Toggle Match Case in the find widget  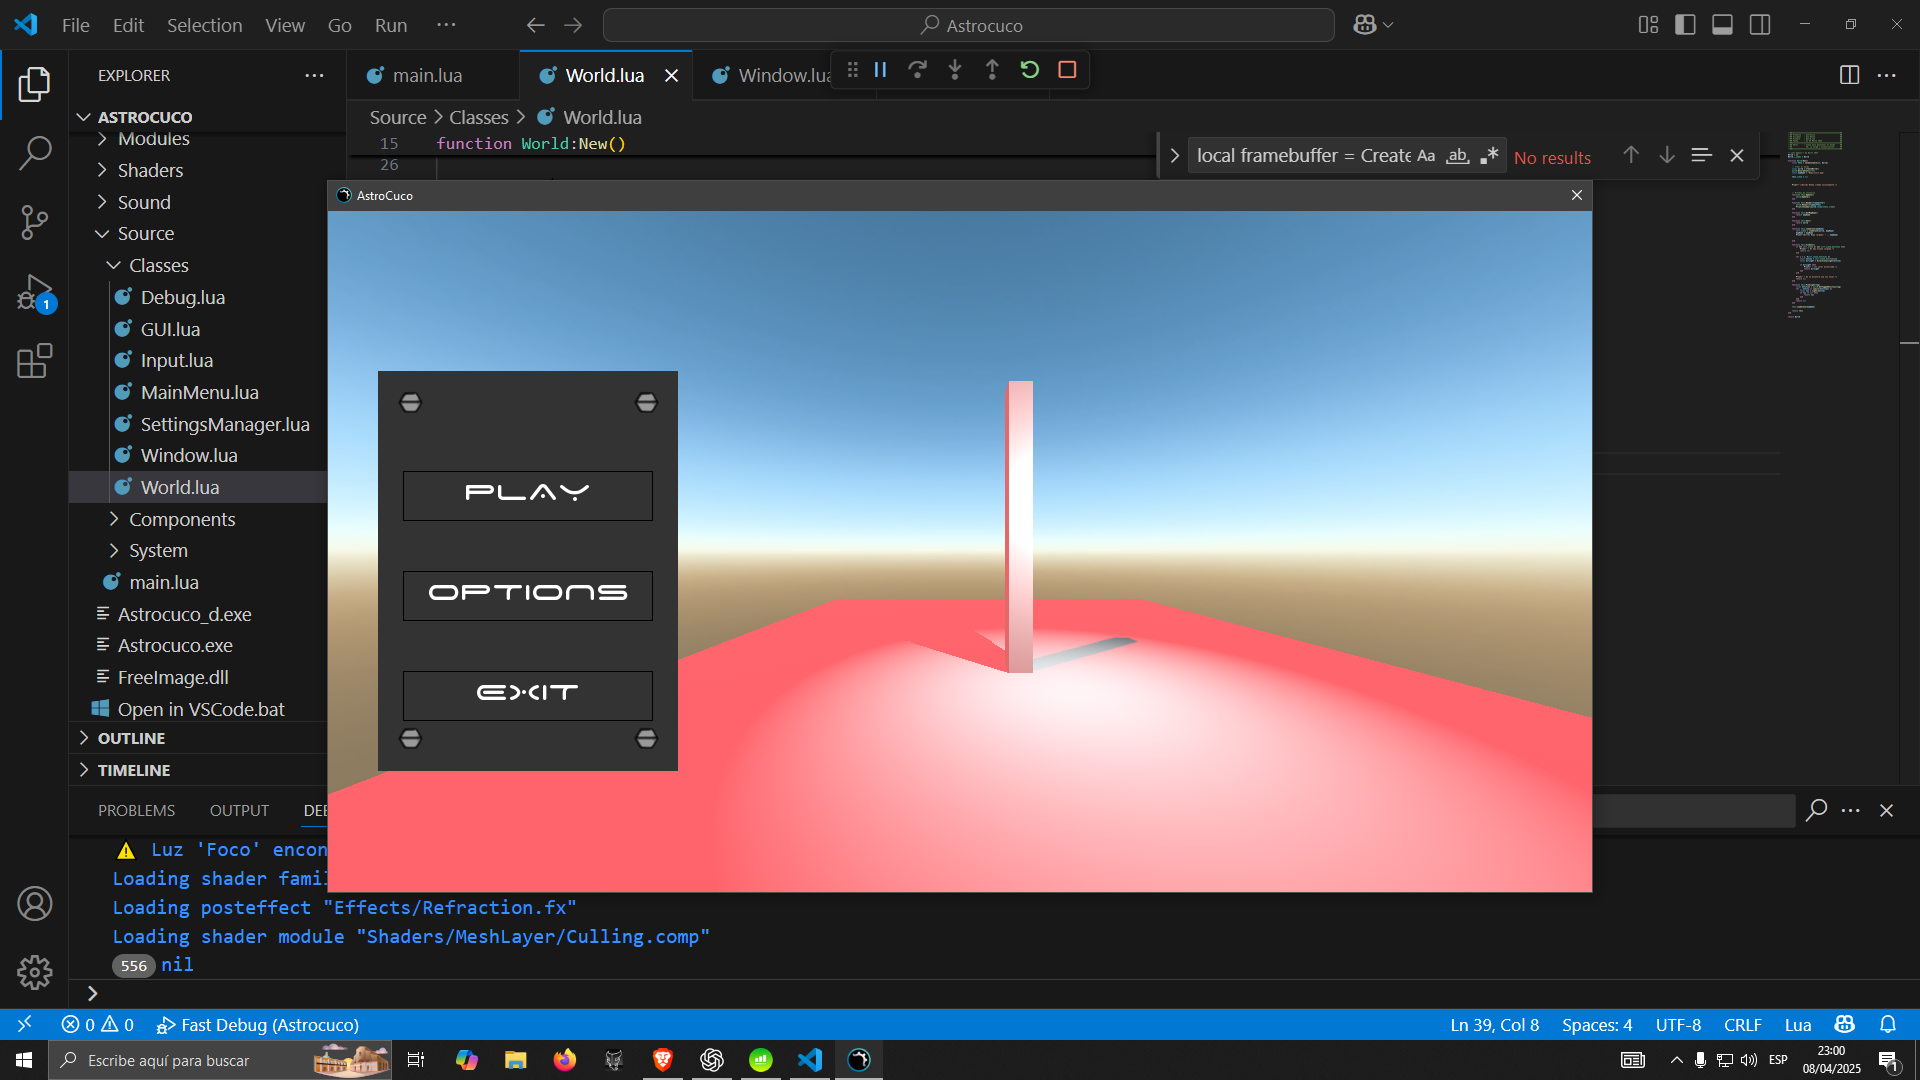point(1426,156)
